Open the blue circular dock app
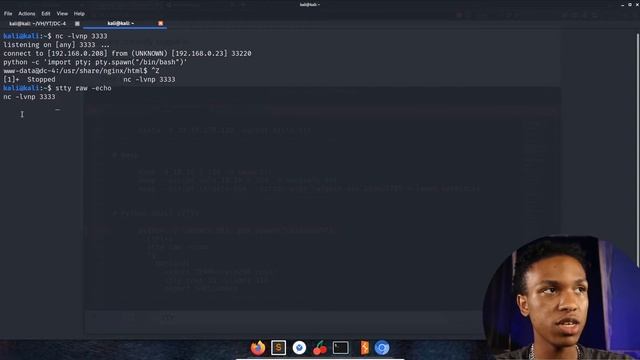 [x=299, y=348]
